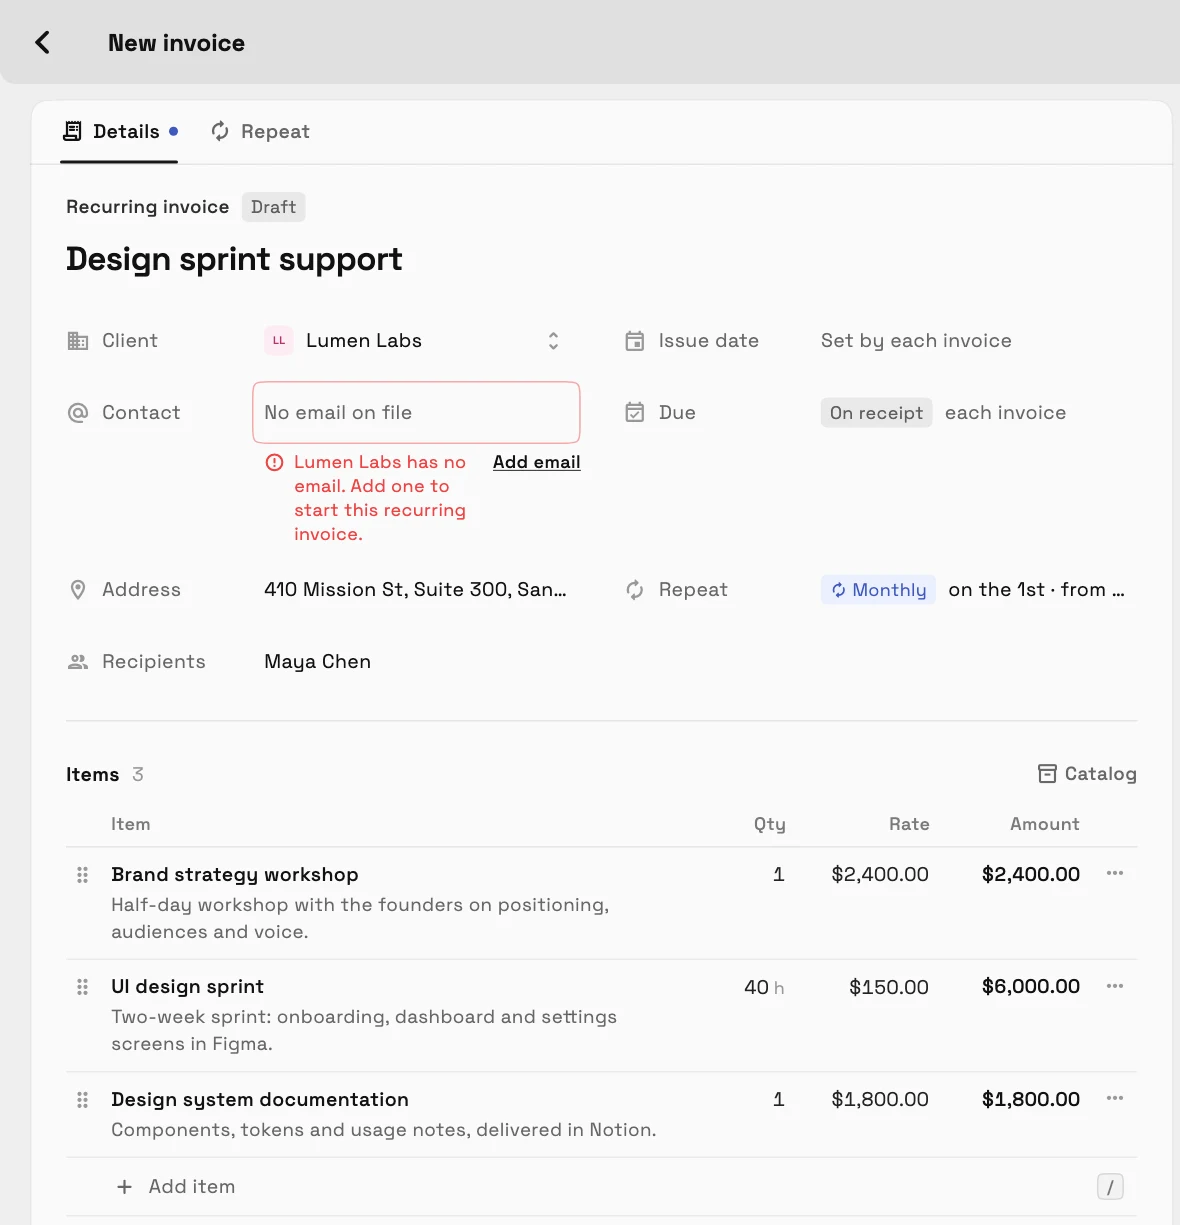Open the Lumen Labs client selector

416,341
